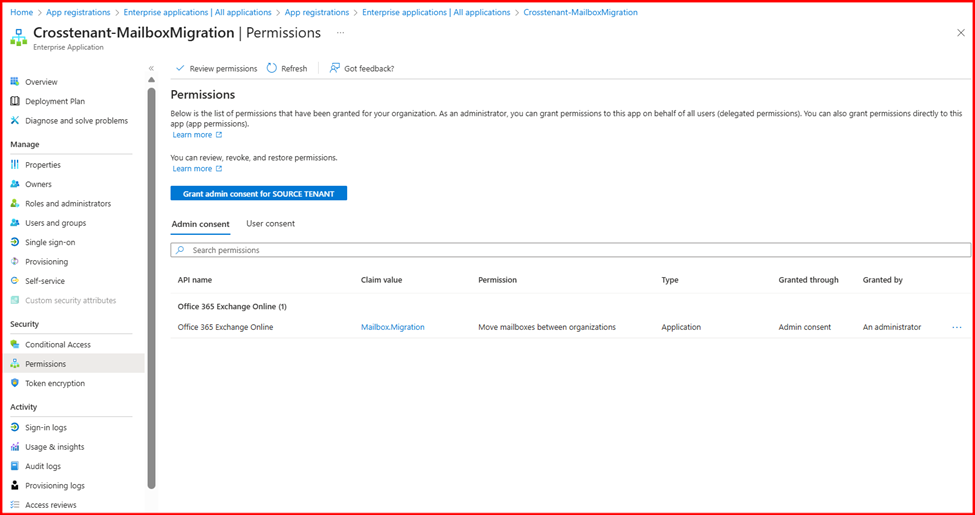Open Overview in the sidebar
The image size is (975, 515).
pos(41,82)
